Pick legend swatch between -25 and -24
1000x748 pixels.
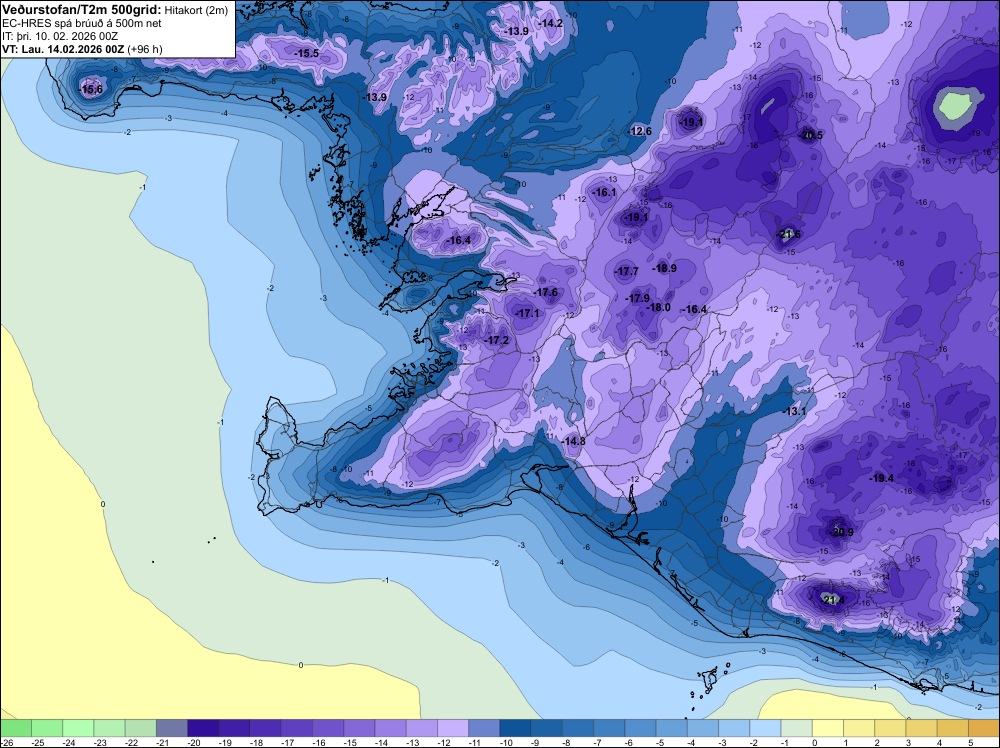pos(47,728)
